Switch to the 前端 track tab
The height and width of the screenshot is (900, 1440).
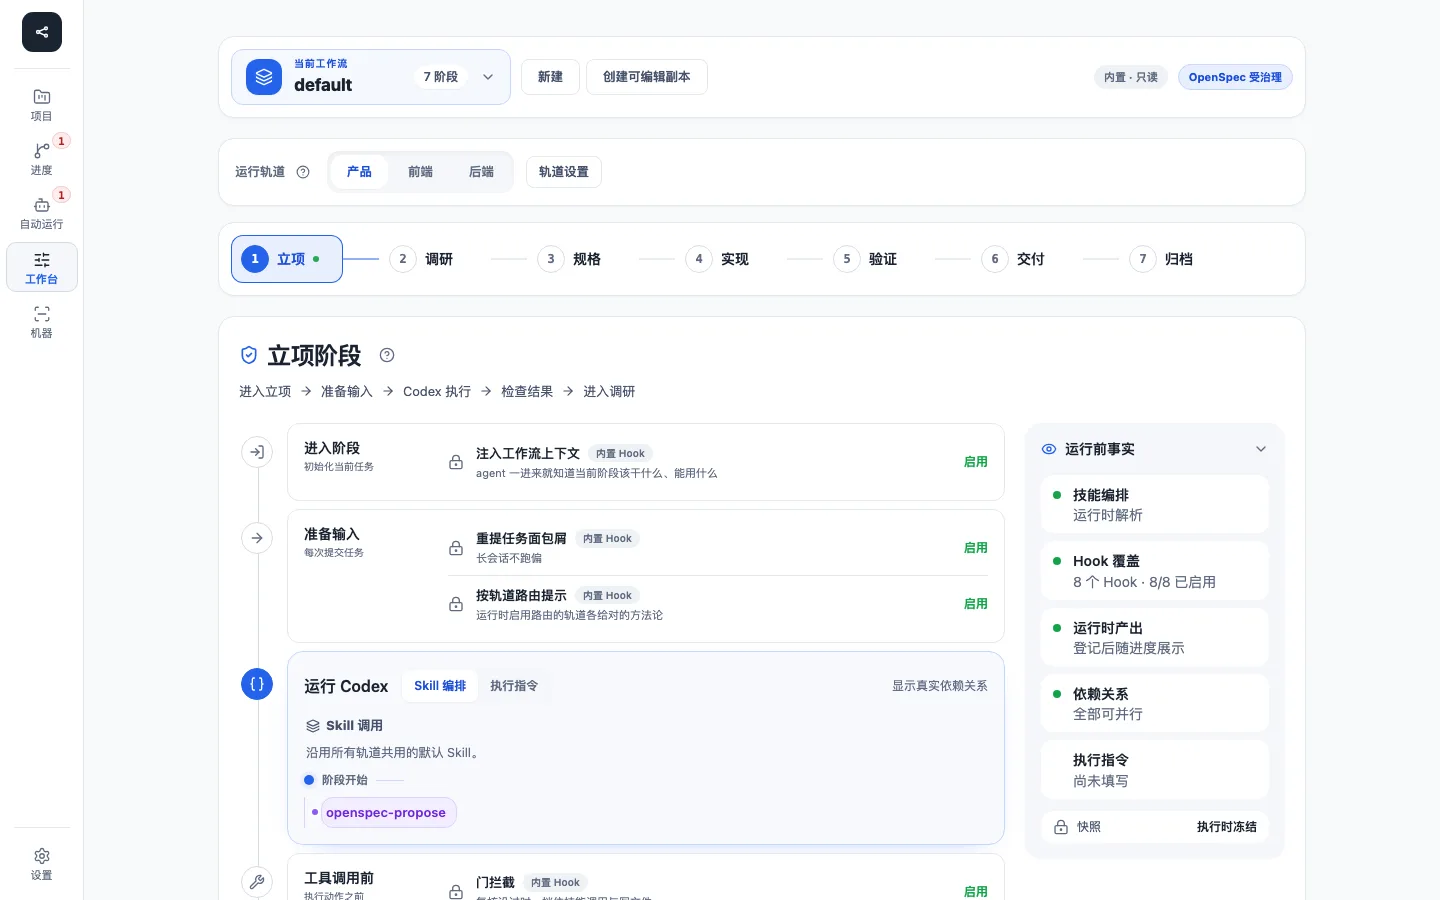420,172
